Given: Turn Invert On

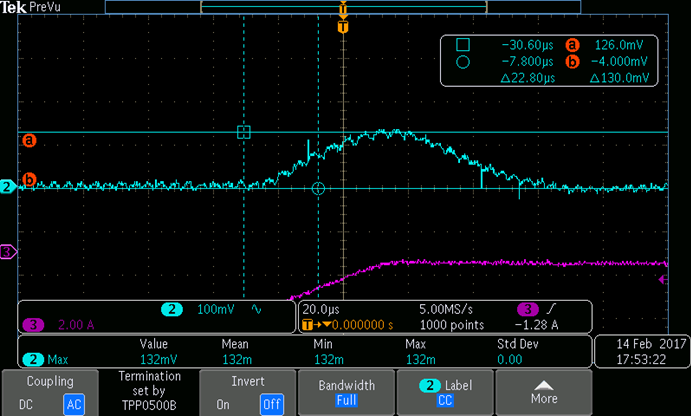Looking at the screenshot, I should coord(223,404).
